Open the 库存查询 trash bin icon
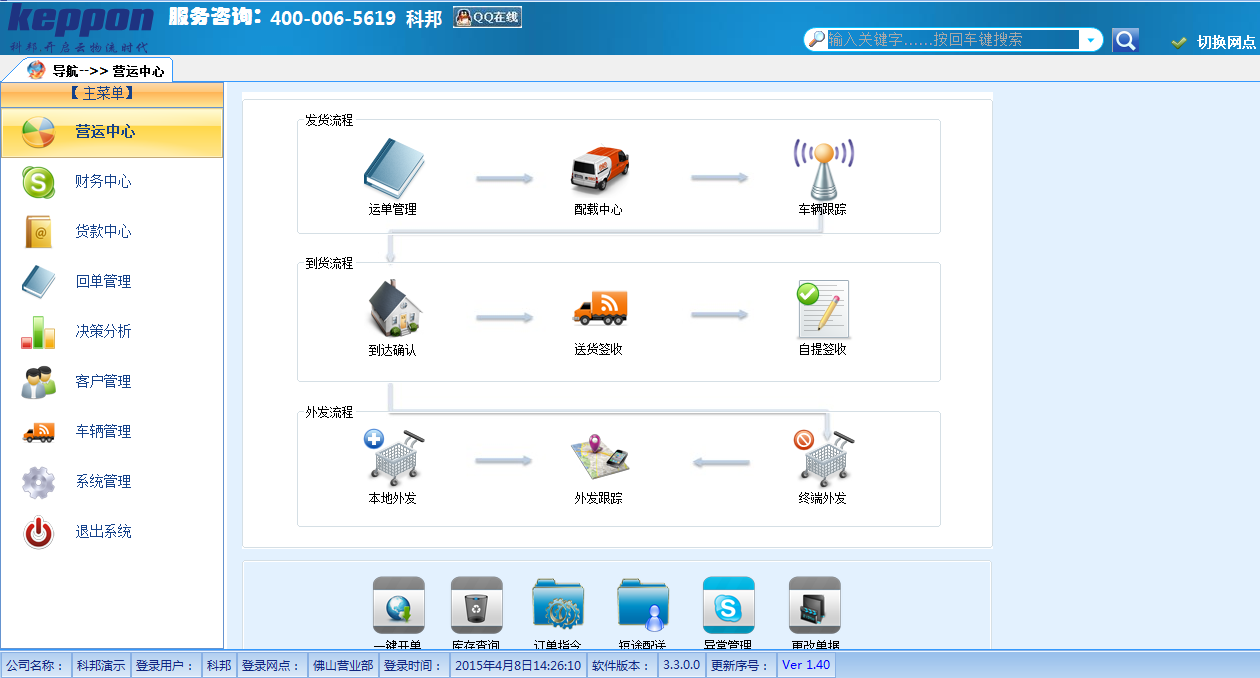Viewport: 1260px width, 678px height. click(x=476, y=606)
